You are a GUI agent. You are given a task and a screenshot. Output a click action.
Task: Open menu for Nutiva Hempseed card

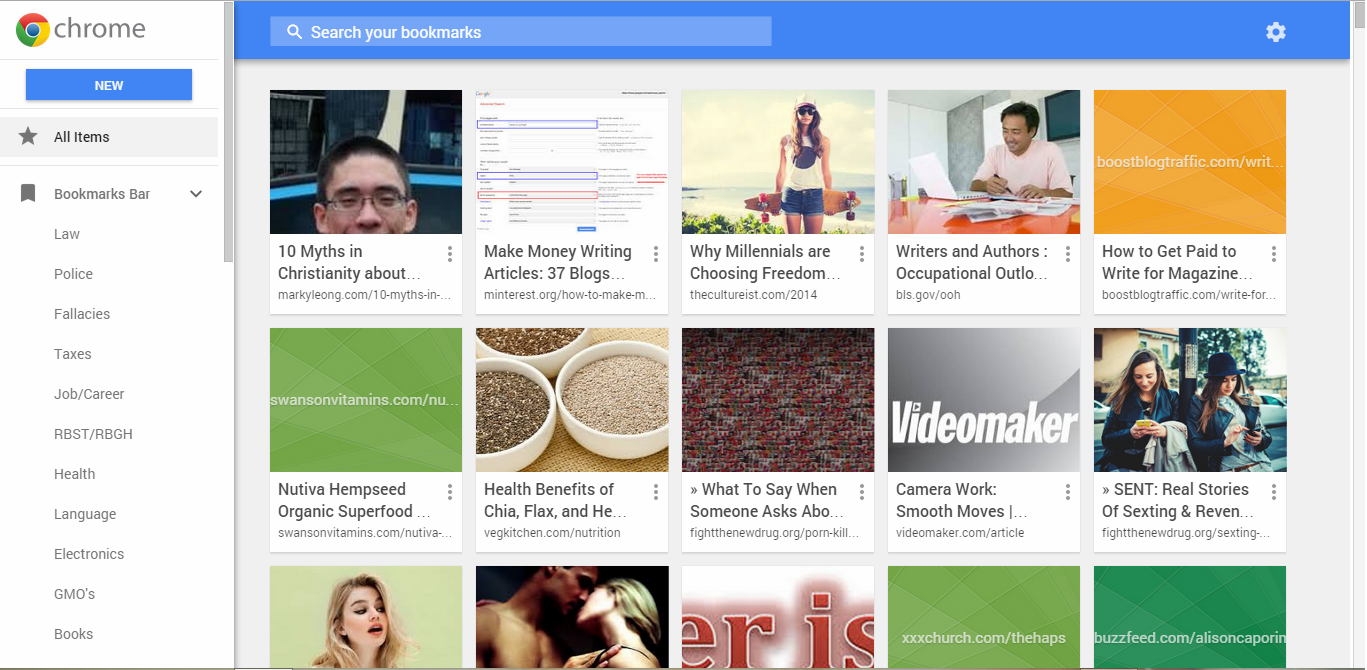[450, 492]
